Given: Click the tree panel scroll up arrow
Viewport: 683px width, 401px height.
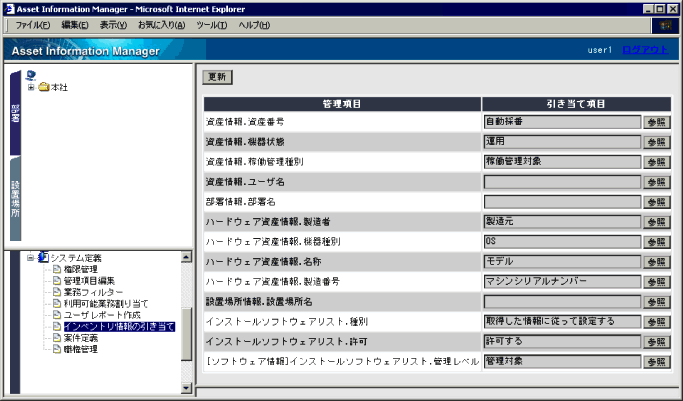Looking at the screenshot, I should [x=186, y=257].
